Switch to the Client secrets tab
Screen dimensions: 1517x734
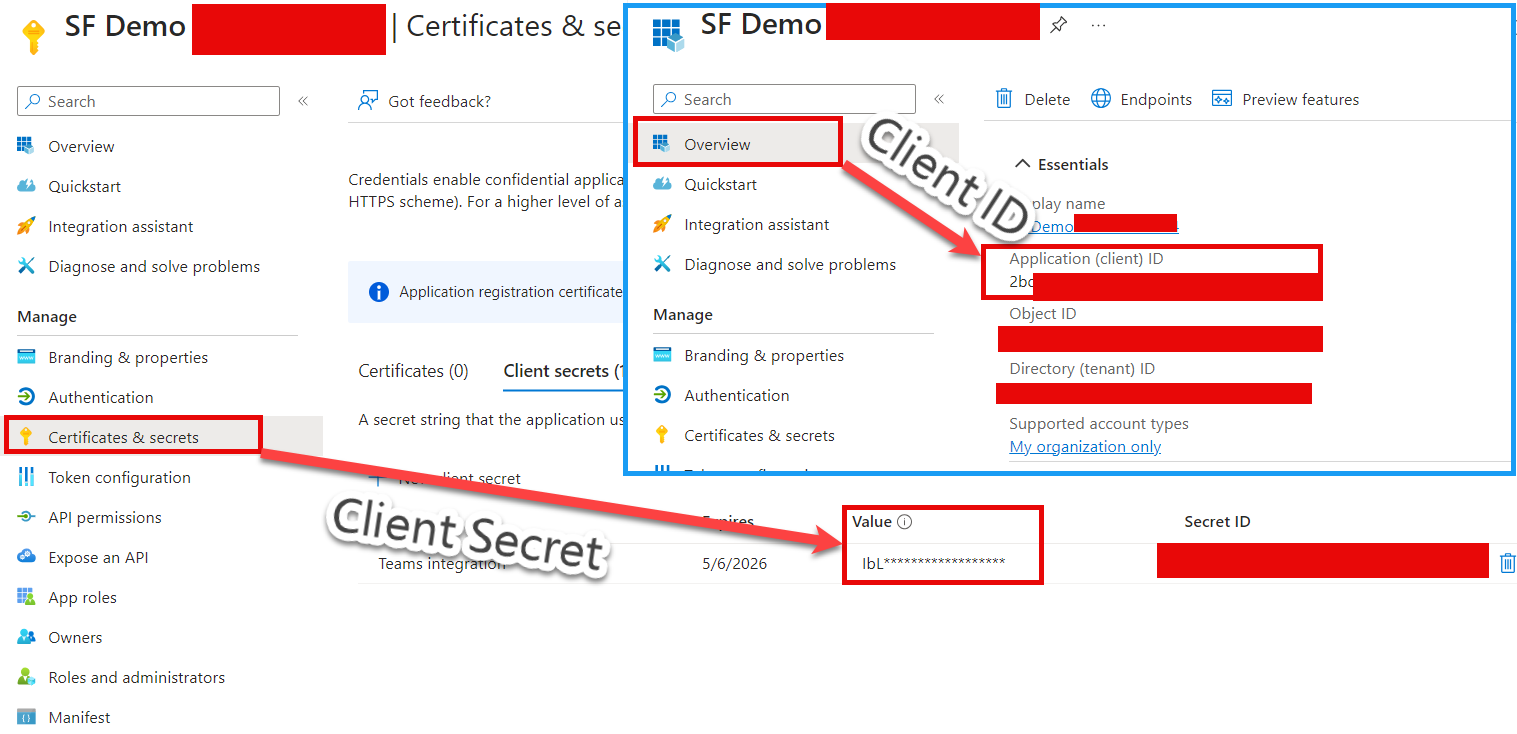point(563,371)
